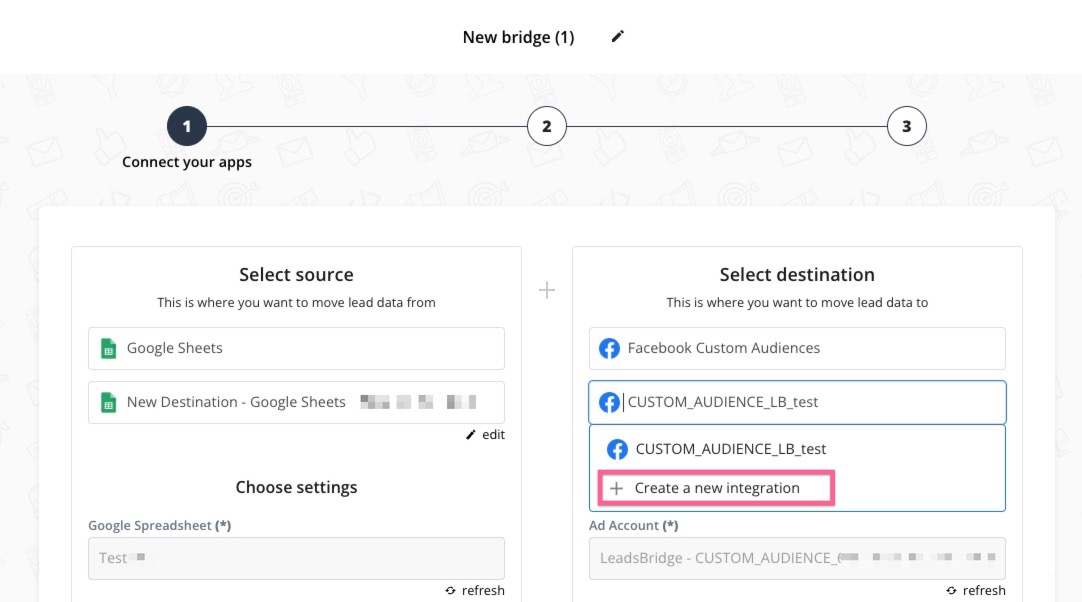Click refresh under Ad Account field
This screenshot has height=602, width=1082.
click(983, 591)
